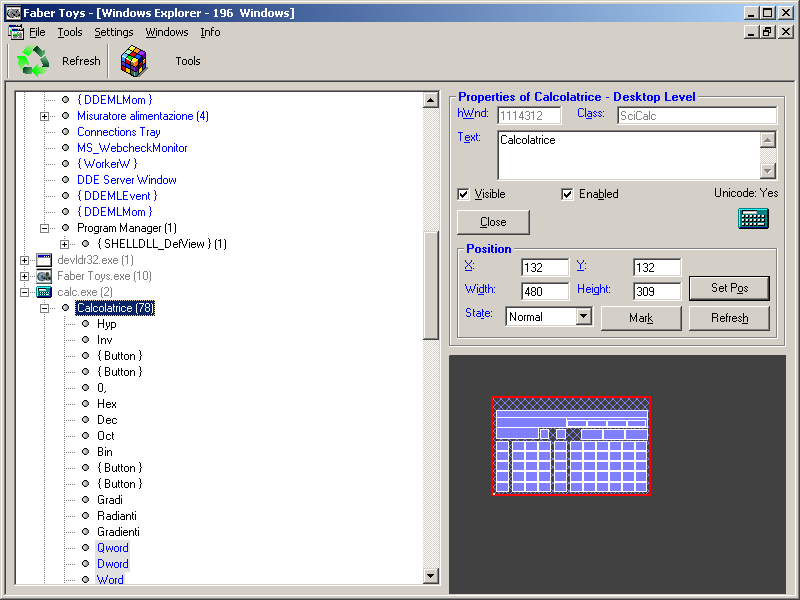Click the Set Pos button

(x=730, y=288)
